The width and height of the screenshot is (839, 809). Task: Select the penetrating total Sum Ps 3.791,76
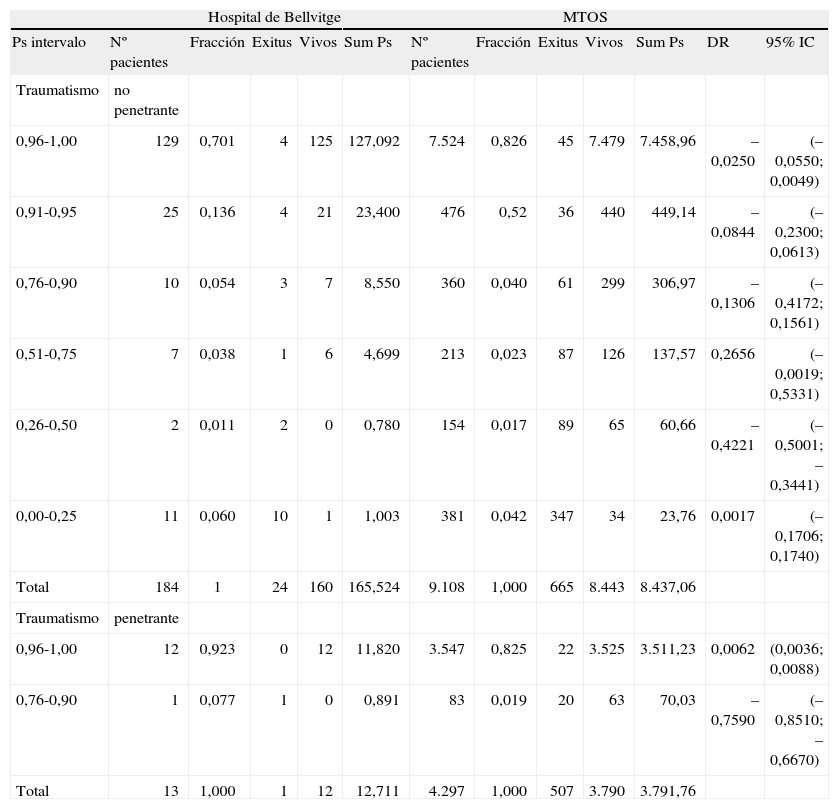[x=667, y=791]
